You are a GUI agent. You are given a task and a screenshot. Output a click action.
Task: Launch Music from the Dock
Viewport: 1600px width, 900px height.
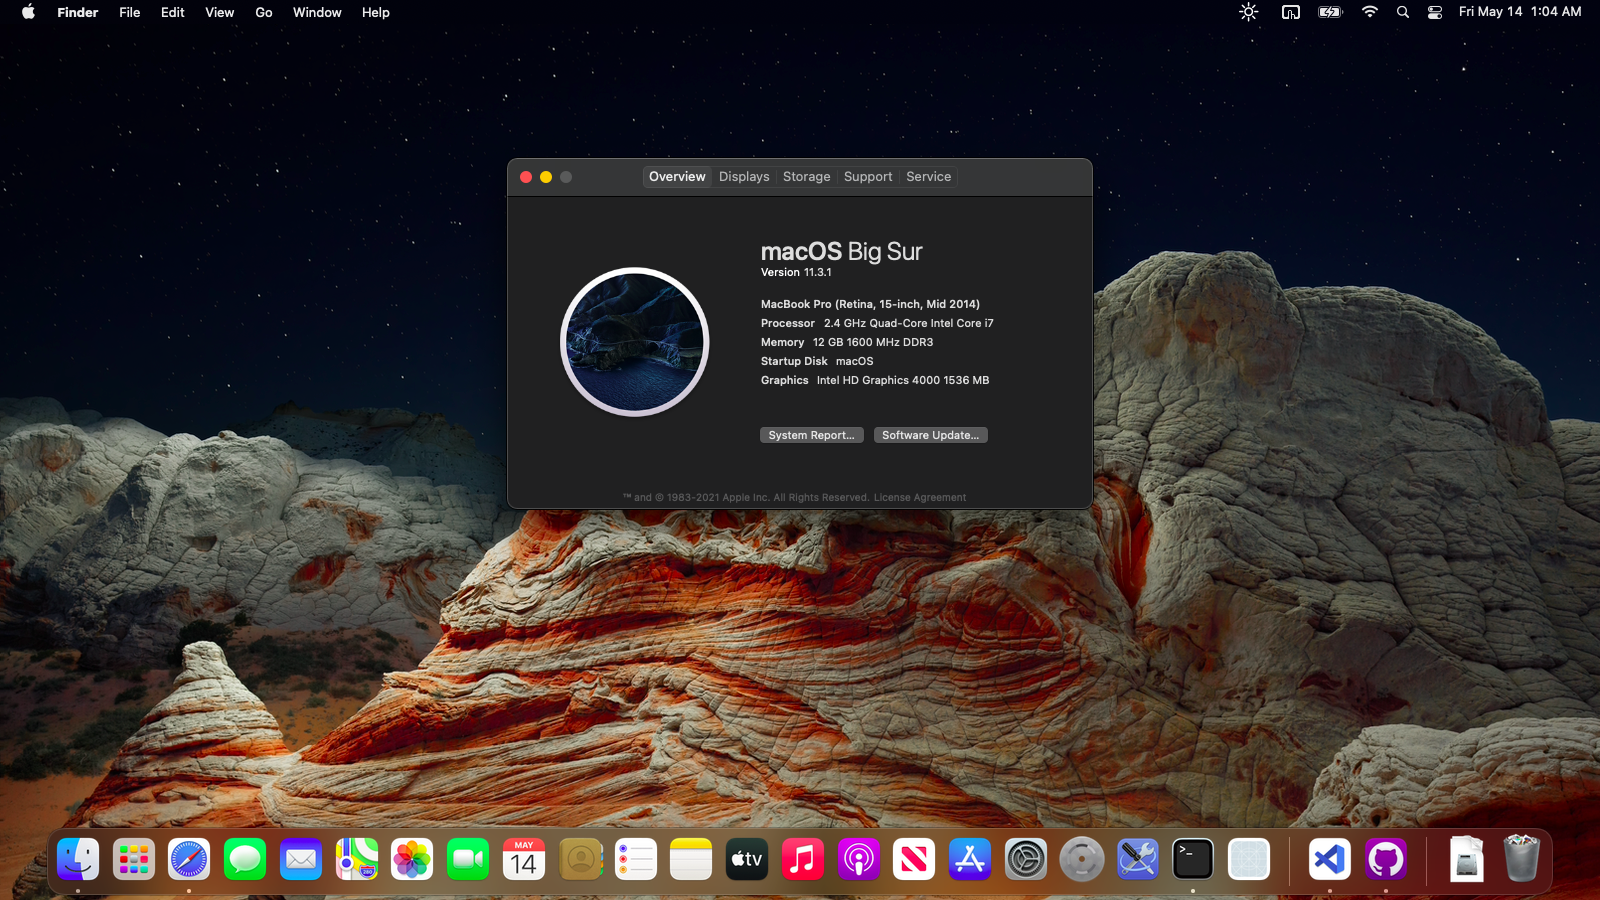tap(803, 859)
